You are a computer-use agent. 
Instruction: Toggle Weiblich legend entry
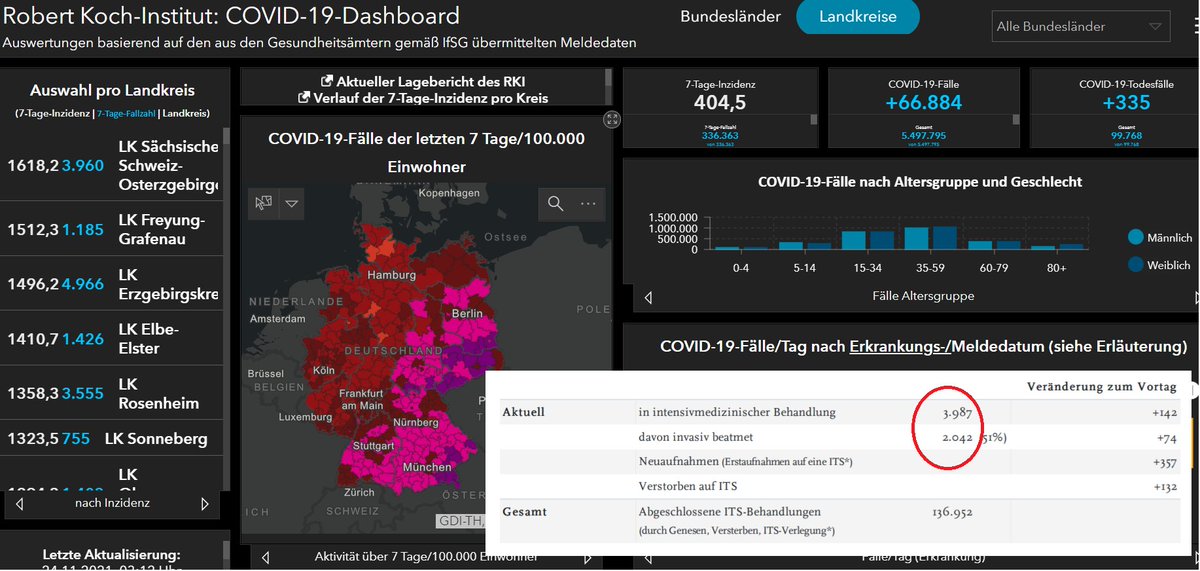1160,265
